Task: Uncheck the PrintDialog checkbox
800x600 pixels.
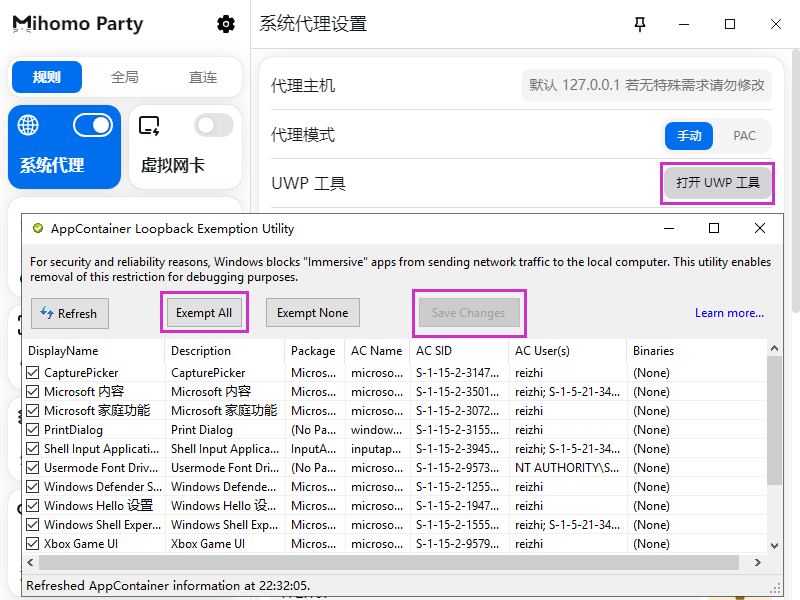Action: coord(33,430)
